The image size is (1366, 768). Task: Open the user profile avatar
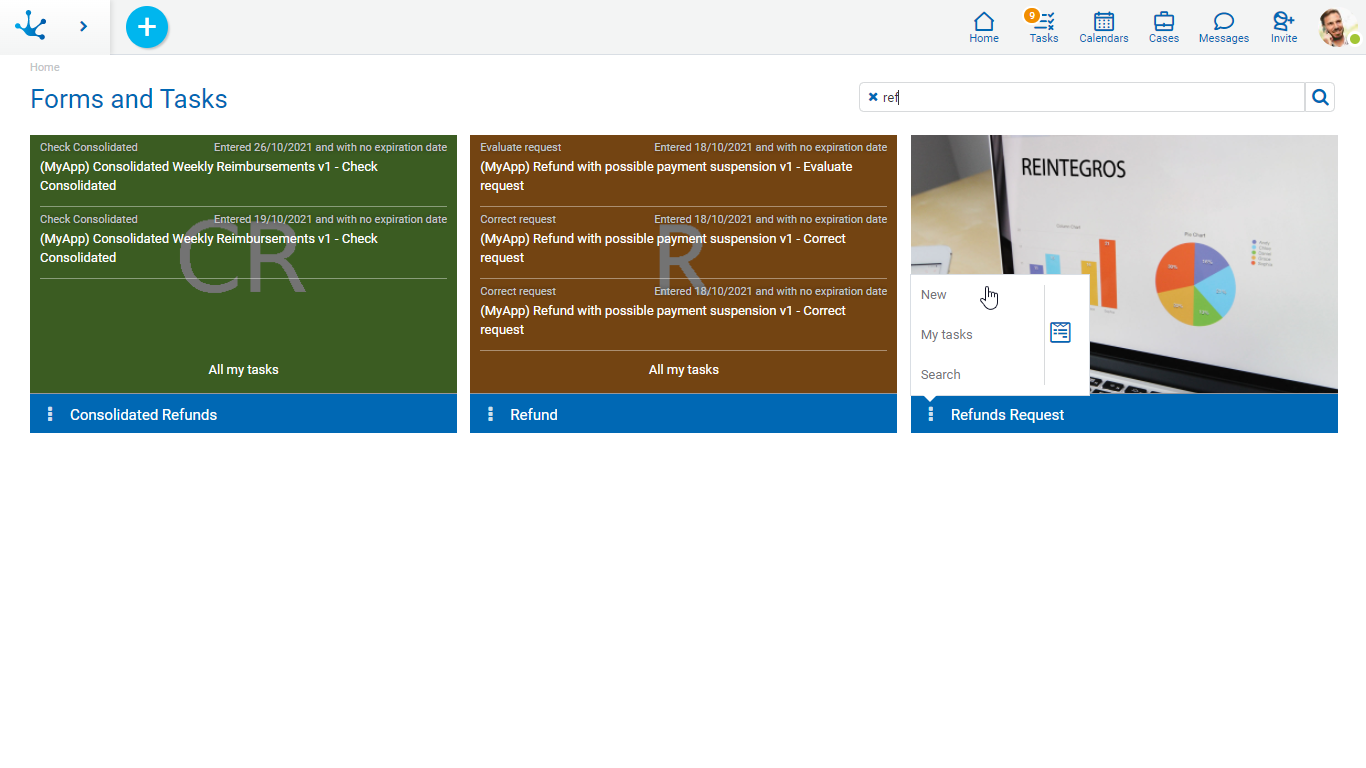click(1336, 27)
